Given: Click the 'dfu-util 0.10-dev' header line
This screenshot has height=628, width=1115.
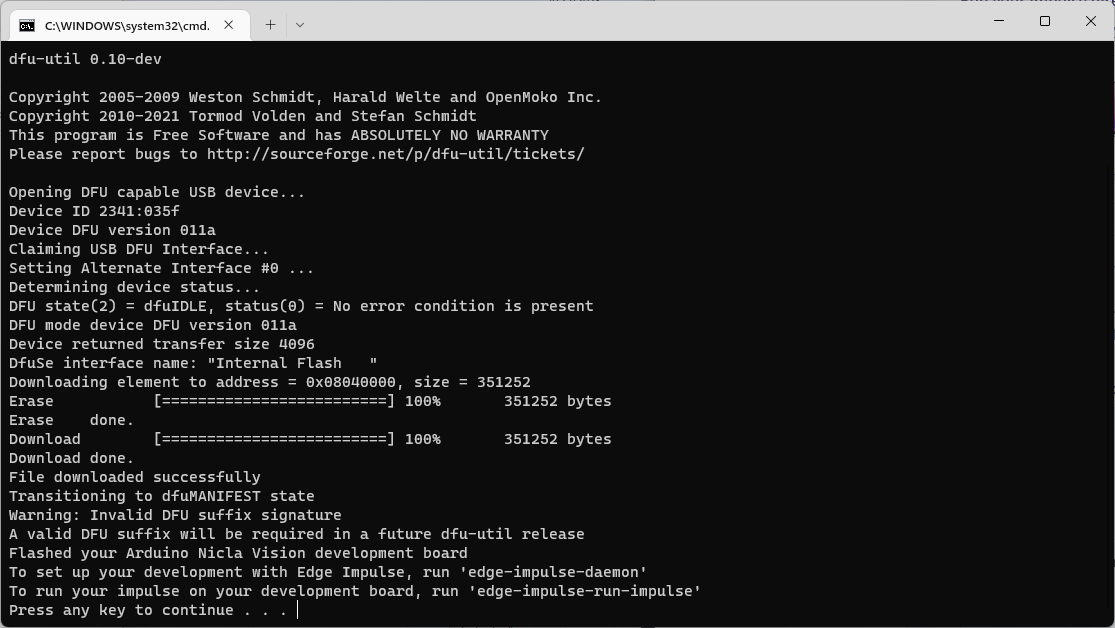Looking at the screenshot, I should (x=85, y=59).
